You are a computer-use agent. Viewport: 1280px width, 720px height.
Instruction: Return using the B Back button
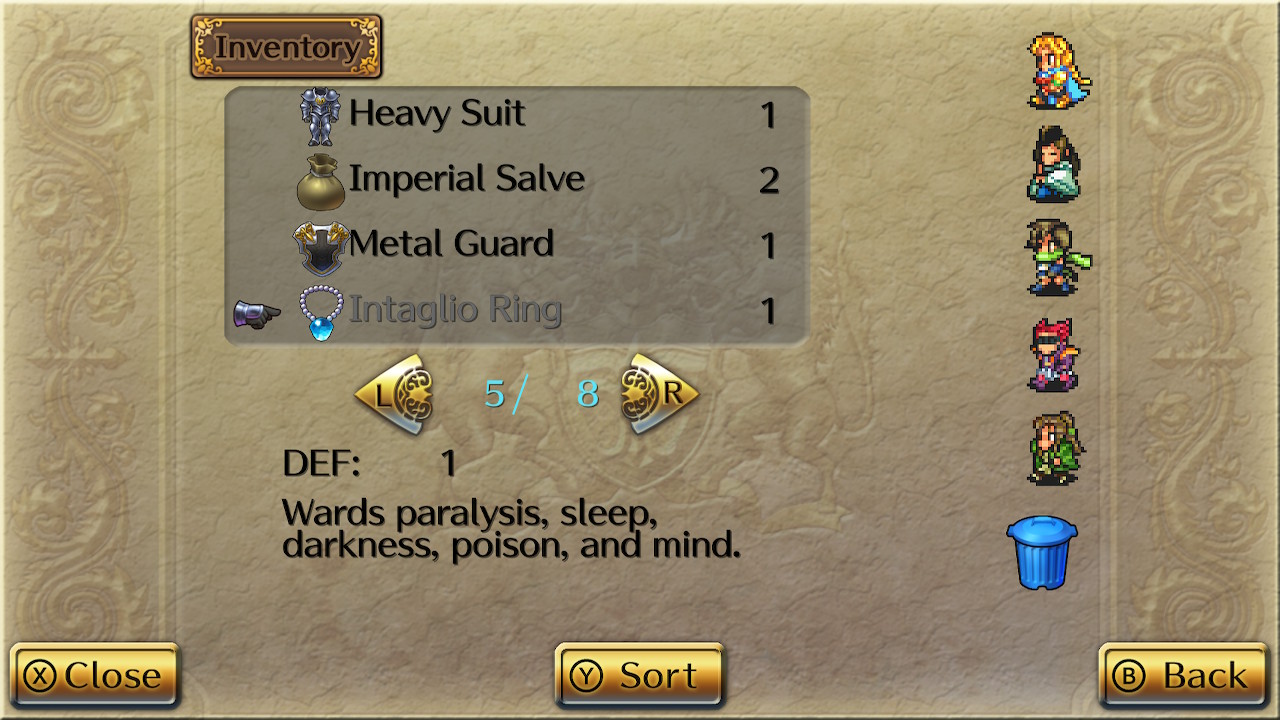tap(1185, 676)
